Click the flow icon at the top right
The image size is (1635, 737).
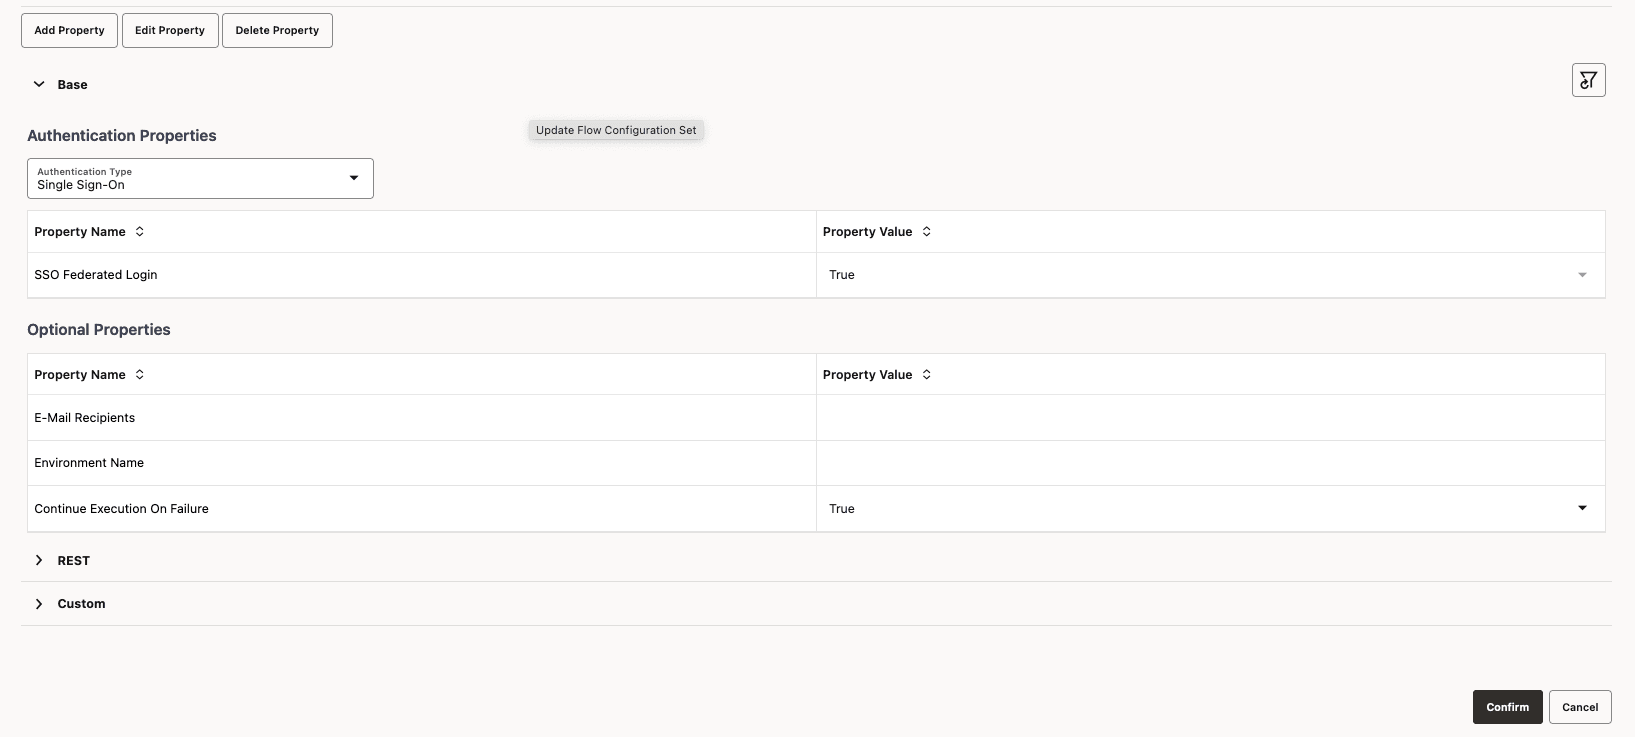coord(1588,80)
